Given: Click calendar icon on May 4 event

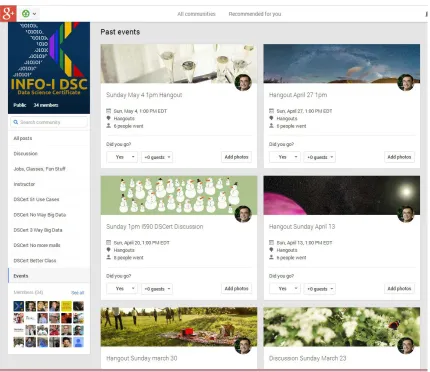Looking at the screenshot, I should point(108,111).
